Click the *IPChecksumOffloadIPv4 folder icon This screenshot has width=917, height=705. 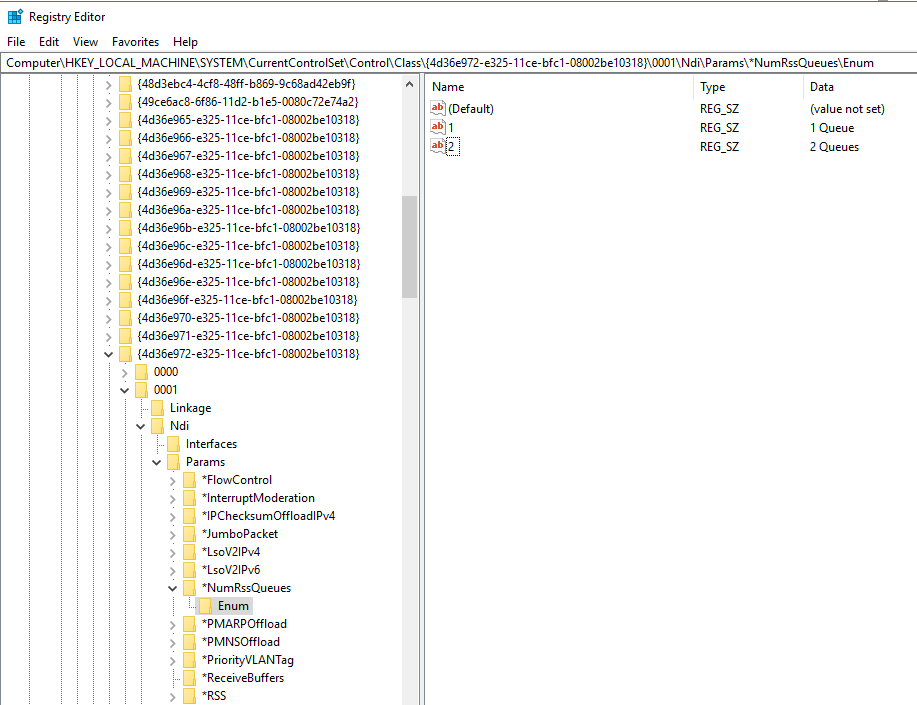coord(189,516)
